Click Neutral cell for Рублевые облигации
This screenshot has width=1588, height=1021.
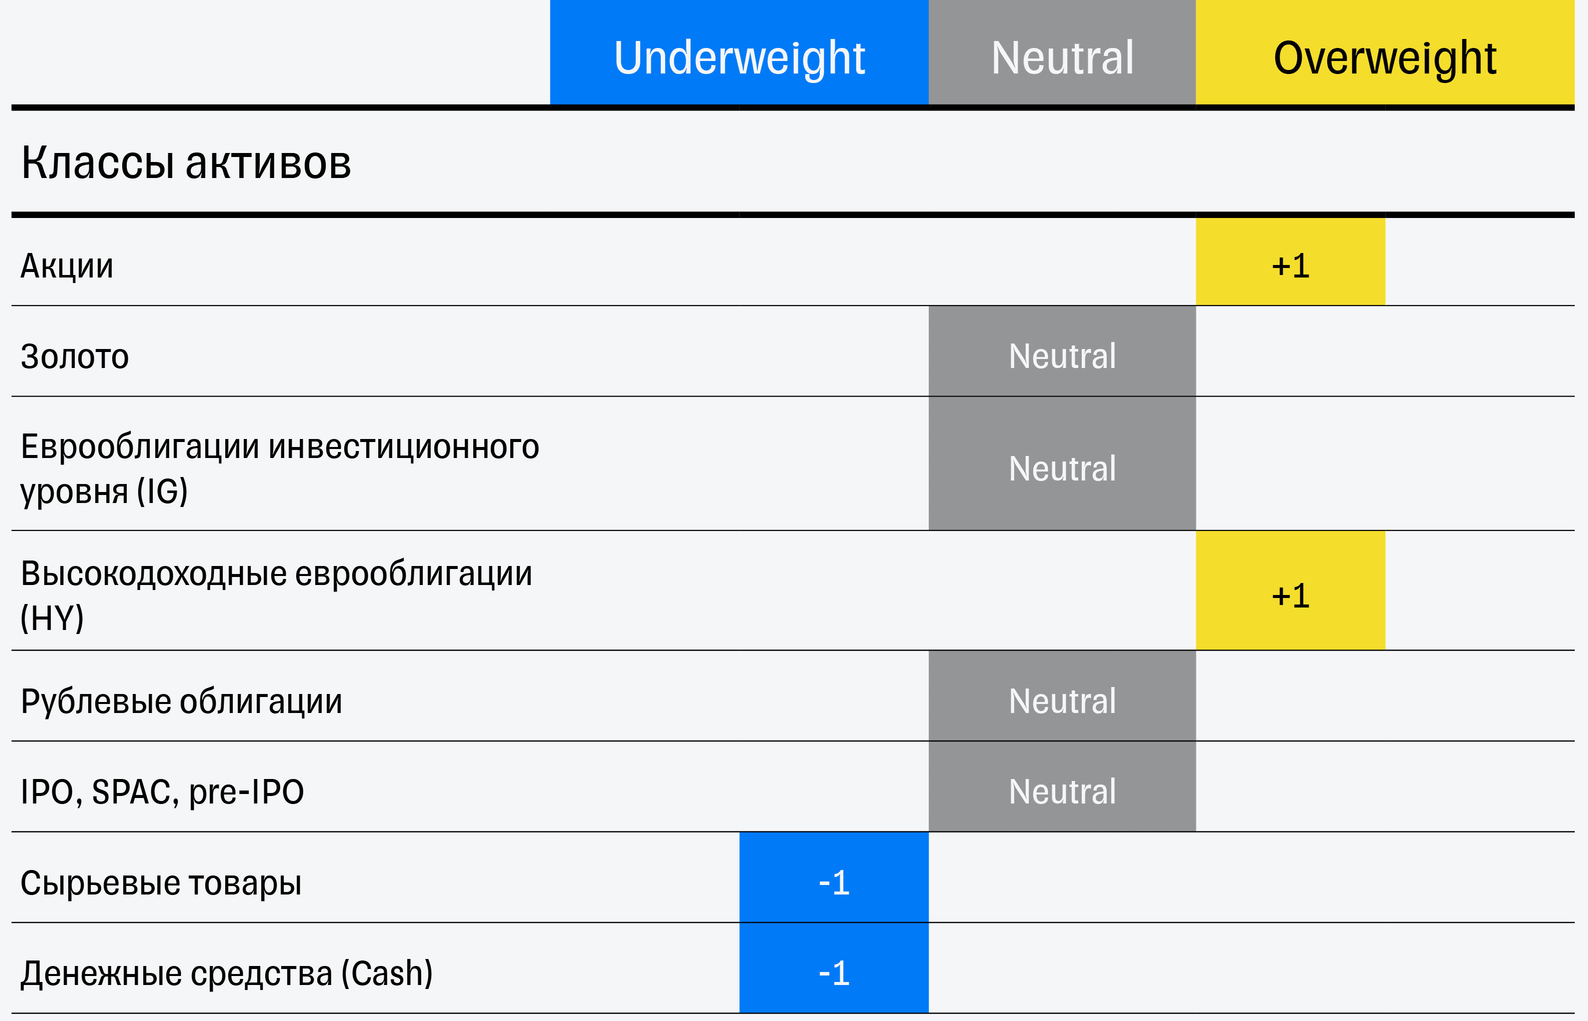pyautogui.click(x=1062, y=701)
